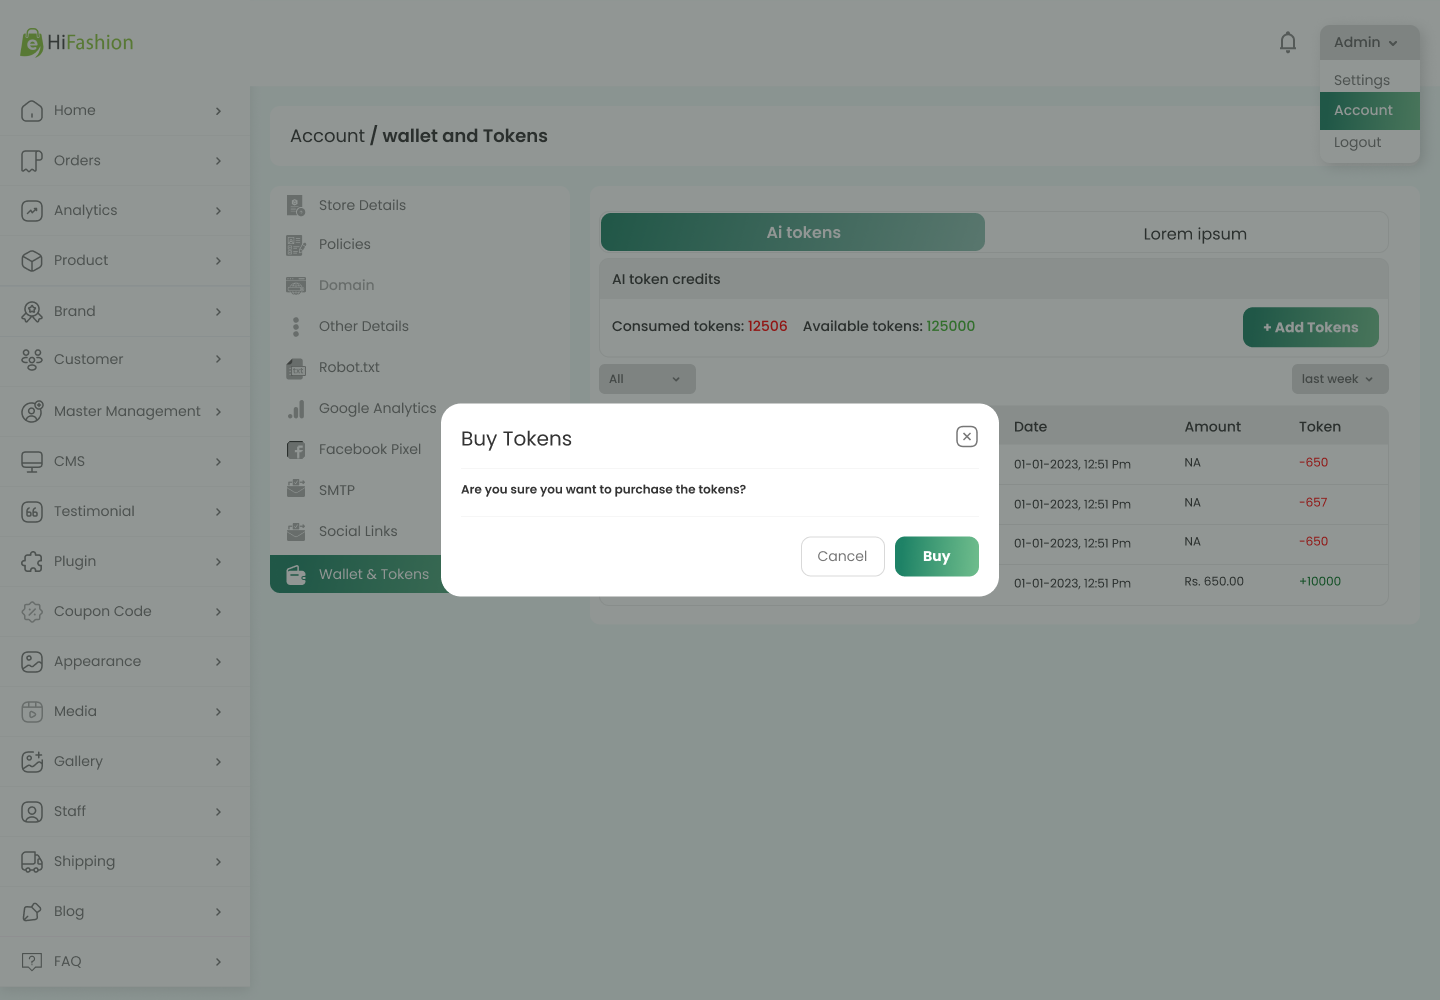Expand the Customer menu chevron

tap(218, 360)
